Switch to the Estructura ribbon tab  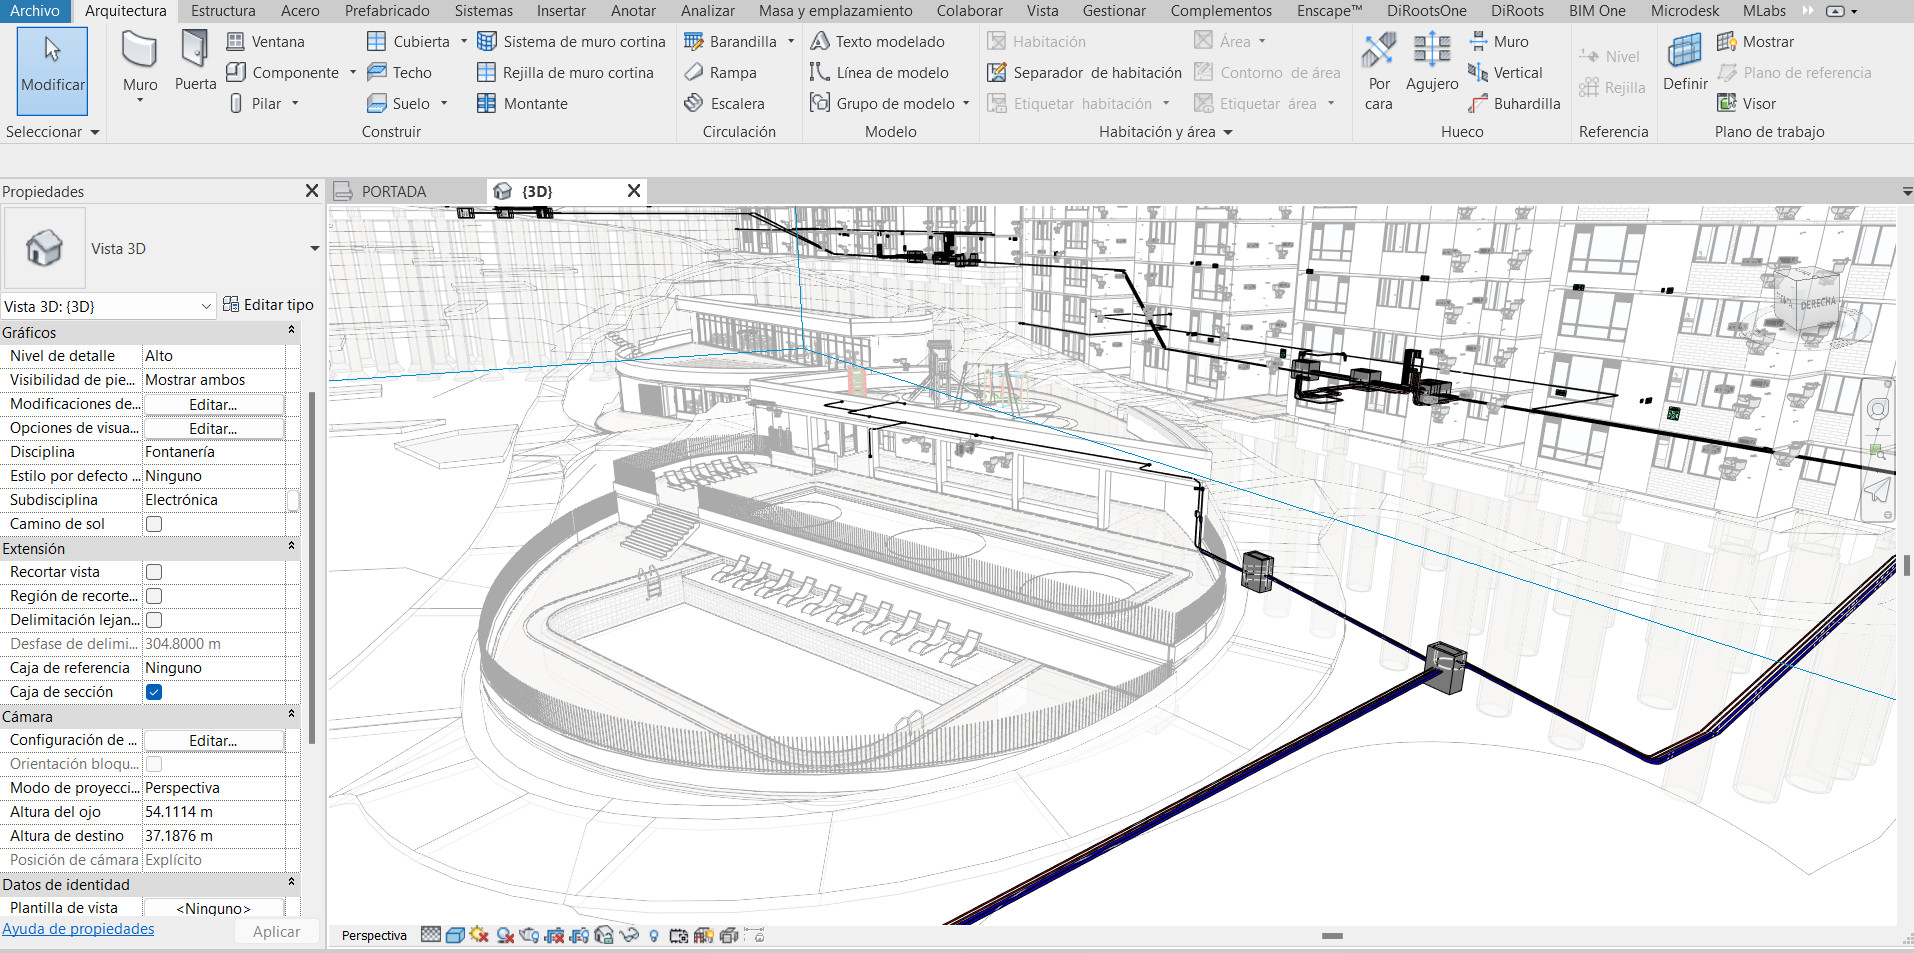223,11
